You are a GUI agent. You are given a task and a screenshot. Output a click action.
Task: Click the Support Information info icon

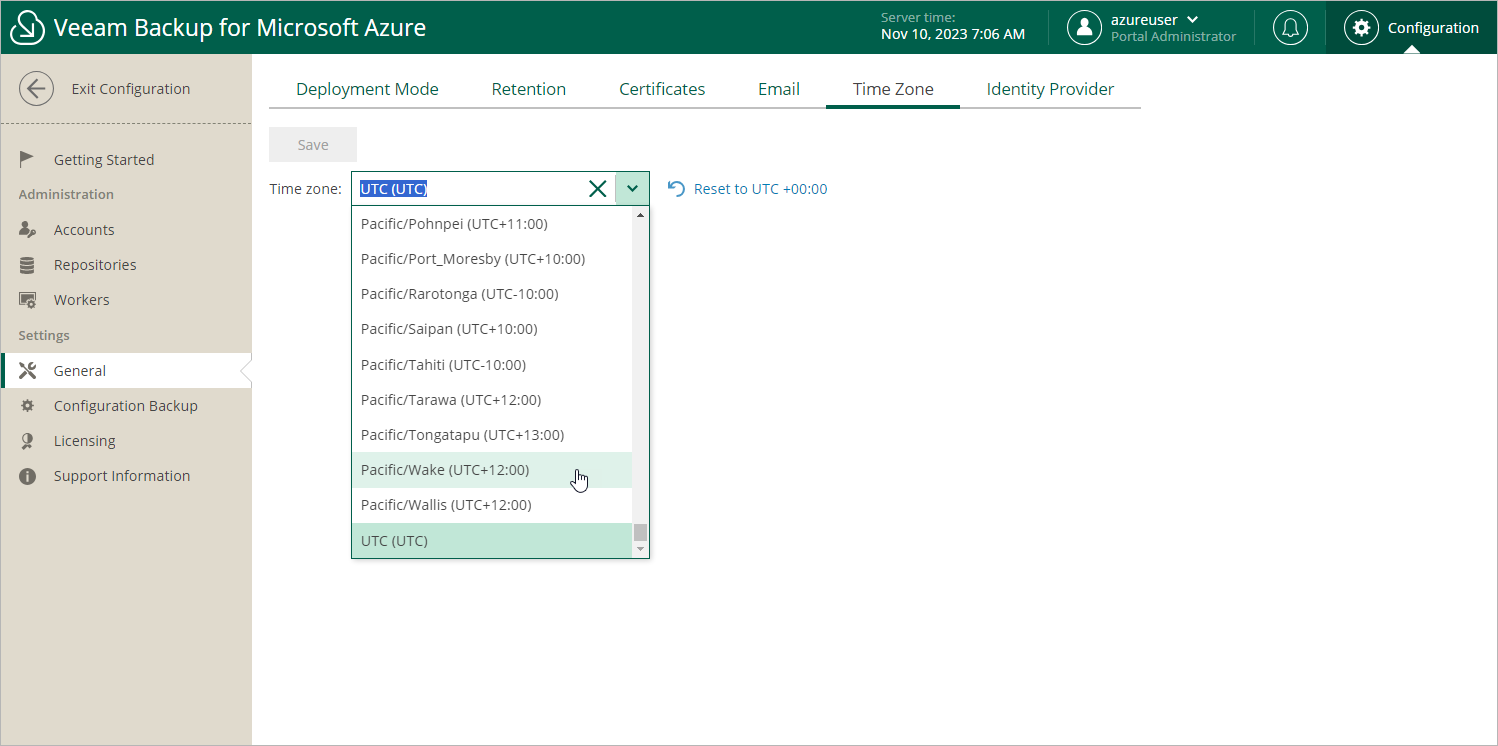[x=28, y=476]
